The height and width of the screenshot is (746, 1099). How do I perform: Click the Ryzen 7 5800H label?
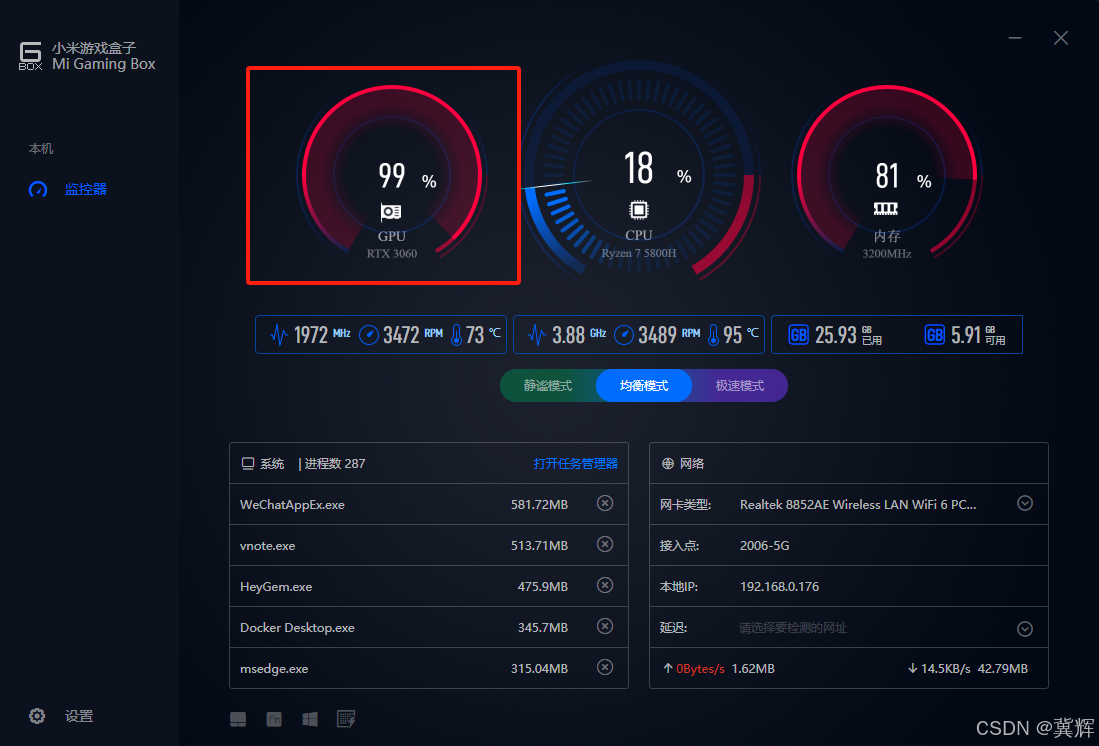click(x=639, y=253)
